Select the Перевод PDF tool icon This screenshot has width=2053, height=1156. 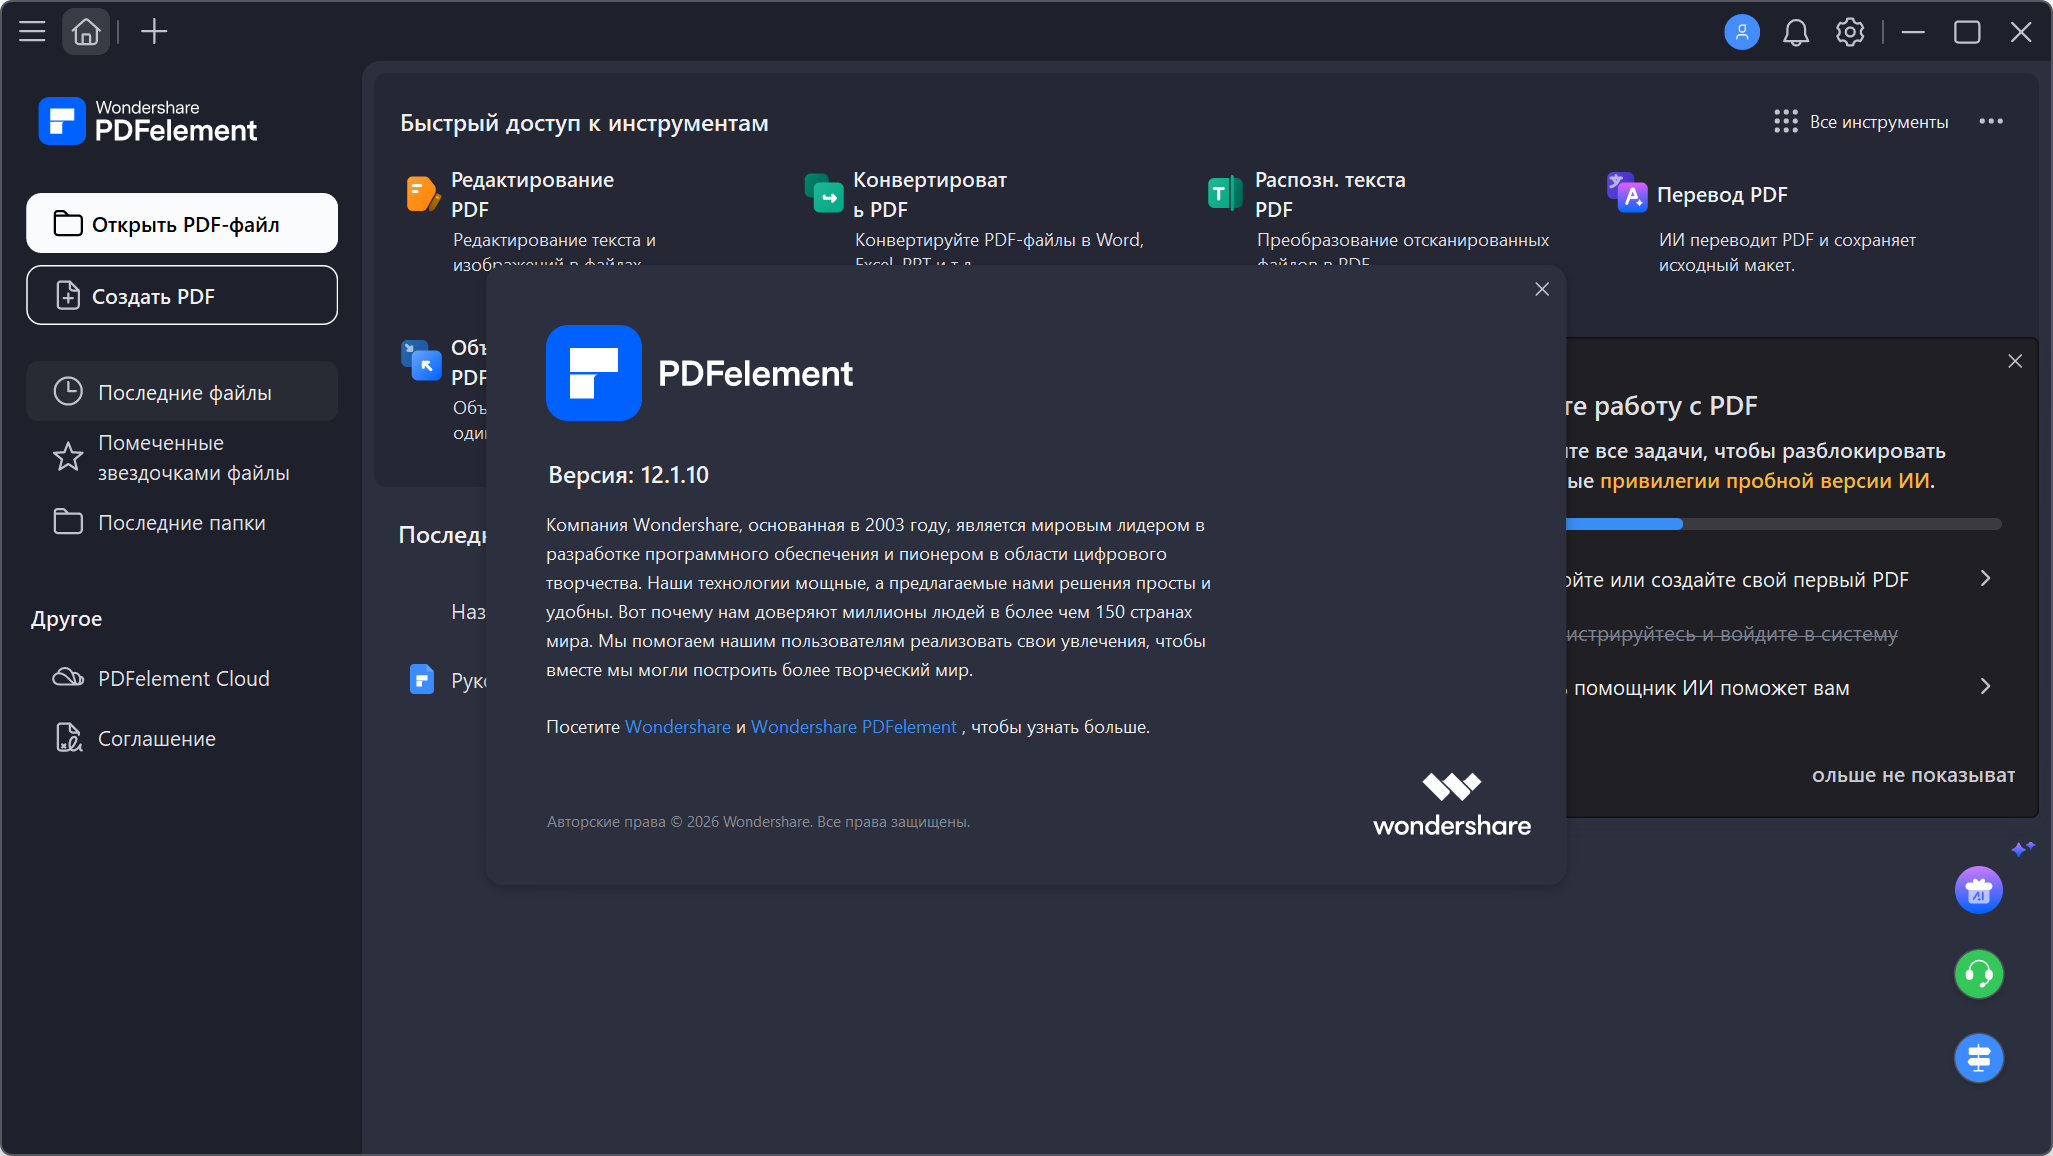coord(1627,193)
